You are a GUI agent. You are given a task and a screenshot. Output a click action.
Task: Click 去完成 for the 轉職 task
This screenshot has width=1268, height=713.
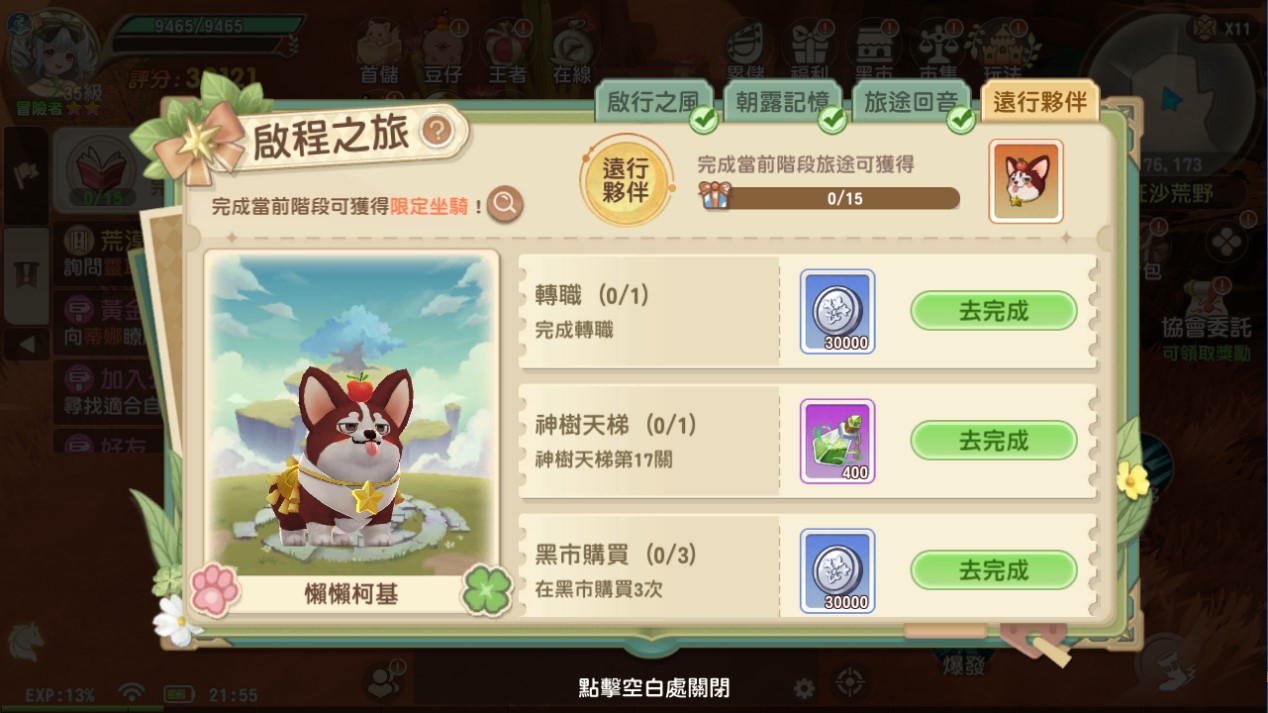(x=993, y=311)
